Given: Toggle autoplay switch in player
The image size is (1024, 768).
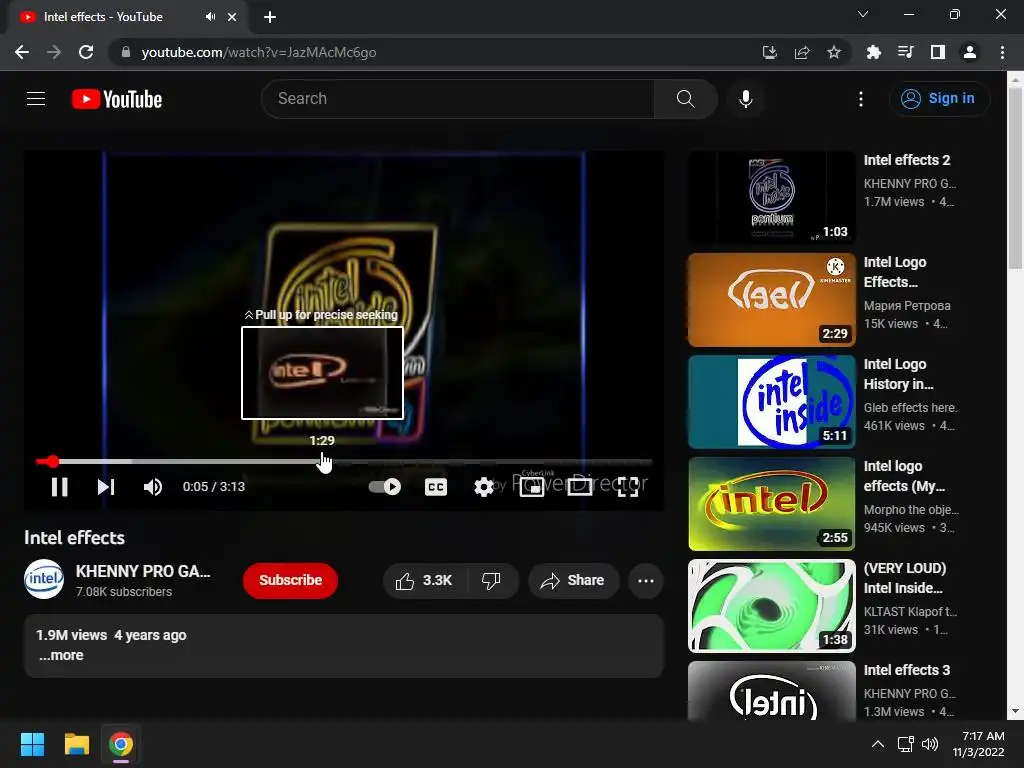Looking at the screenshot, I should (x=385, y=487).
